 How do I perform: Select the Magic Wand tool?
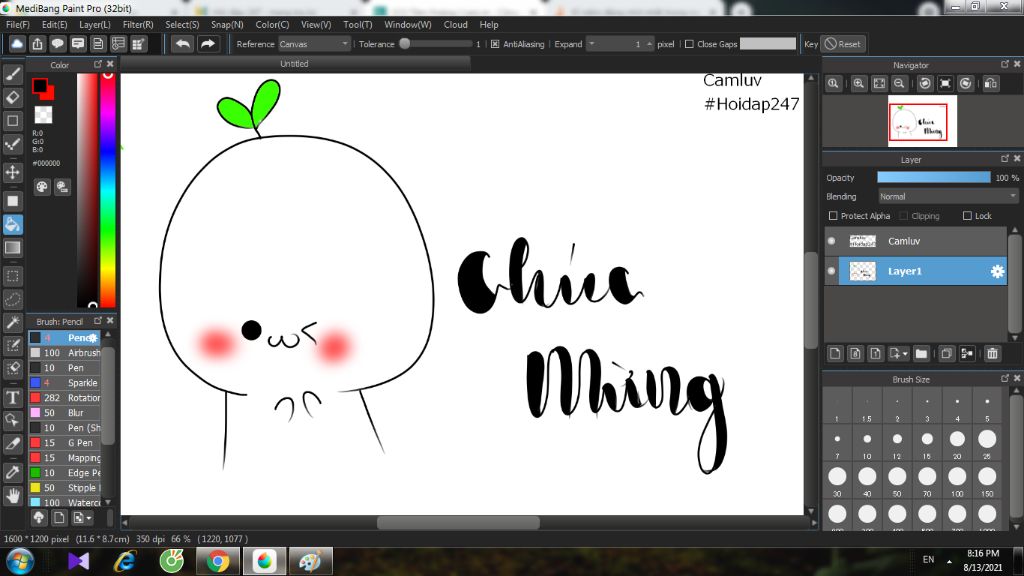coord(12,323)
